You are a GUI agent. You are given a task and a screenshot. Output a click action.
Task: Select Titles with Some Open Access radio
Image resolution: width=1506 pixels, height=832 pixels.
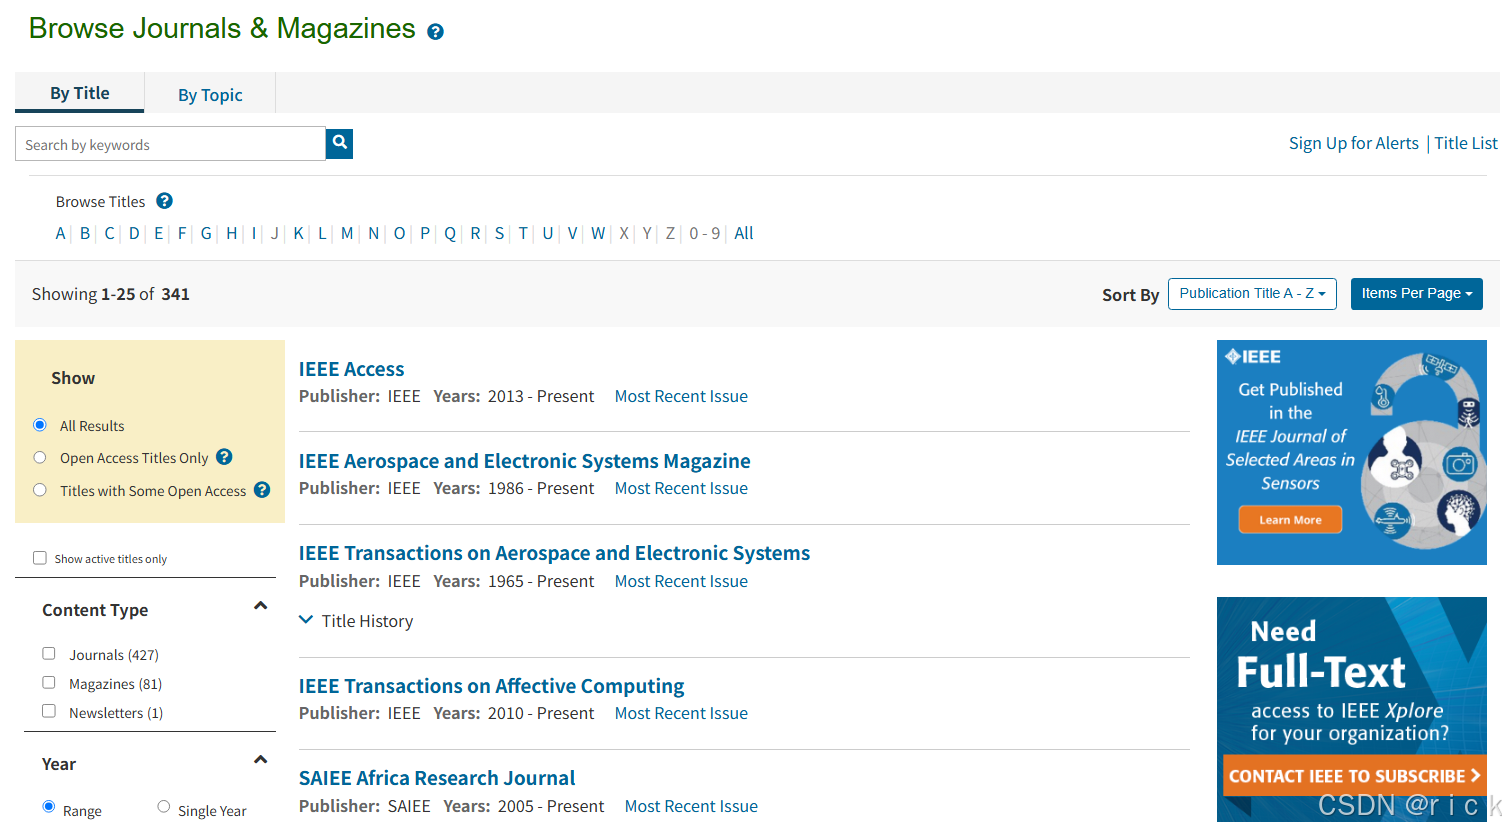pos(40,490)
